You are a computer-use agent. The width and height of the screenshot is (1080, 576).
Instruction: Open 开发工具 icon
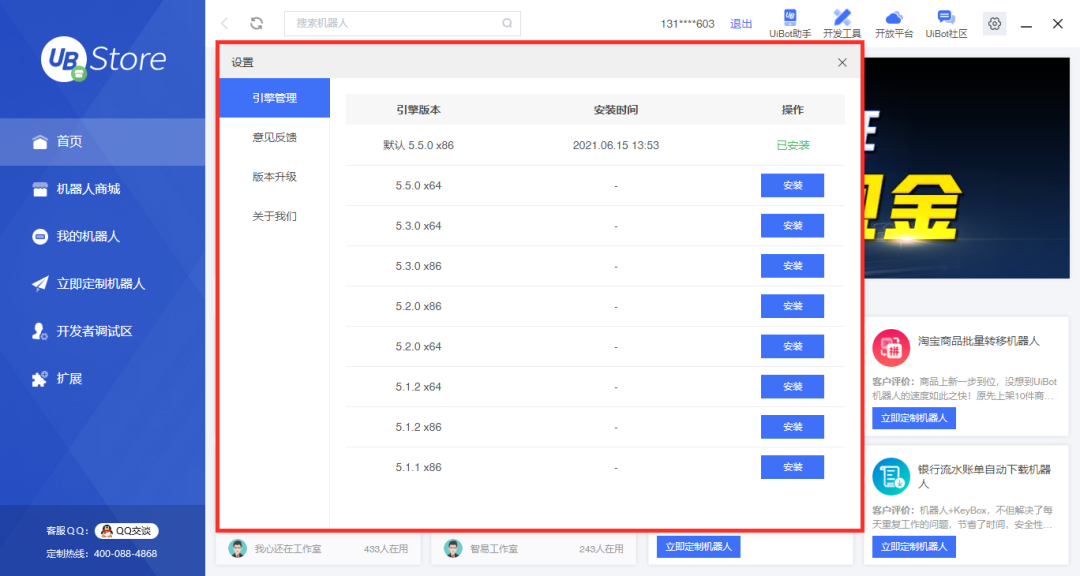842,17
